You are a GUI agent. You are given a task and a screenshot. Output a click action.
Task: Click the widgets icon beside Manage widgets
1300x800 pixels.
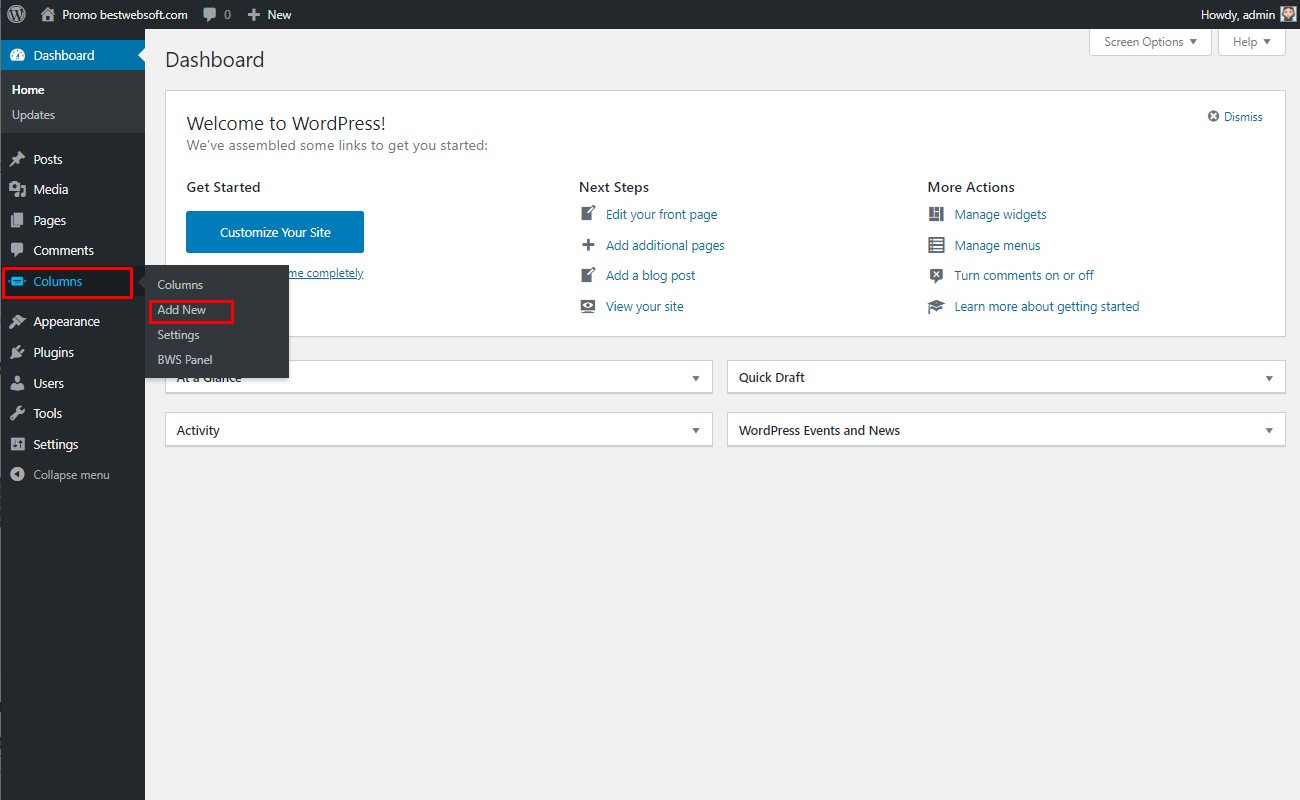coord(936,214)
